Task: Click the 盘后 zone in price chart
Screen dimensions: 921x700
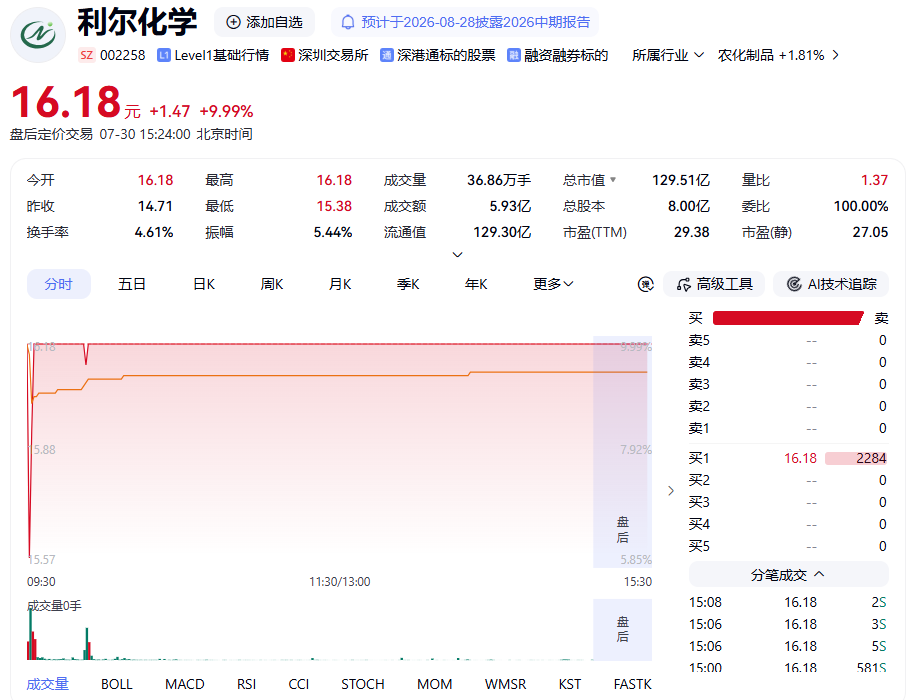Action: pos(623,452)
